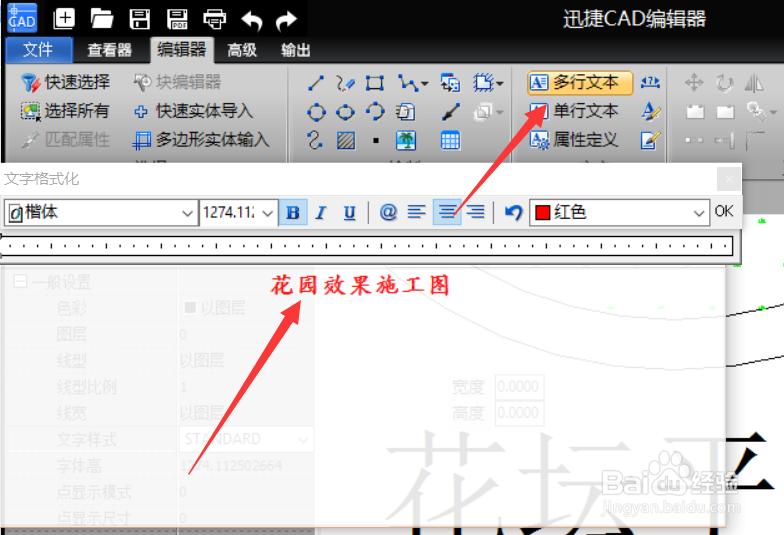Click the move tool cross-arrows icon

click(x=694, y=82)
